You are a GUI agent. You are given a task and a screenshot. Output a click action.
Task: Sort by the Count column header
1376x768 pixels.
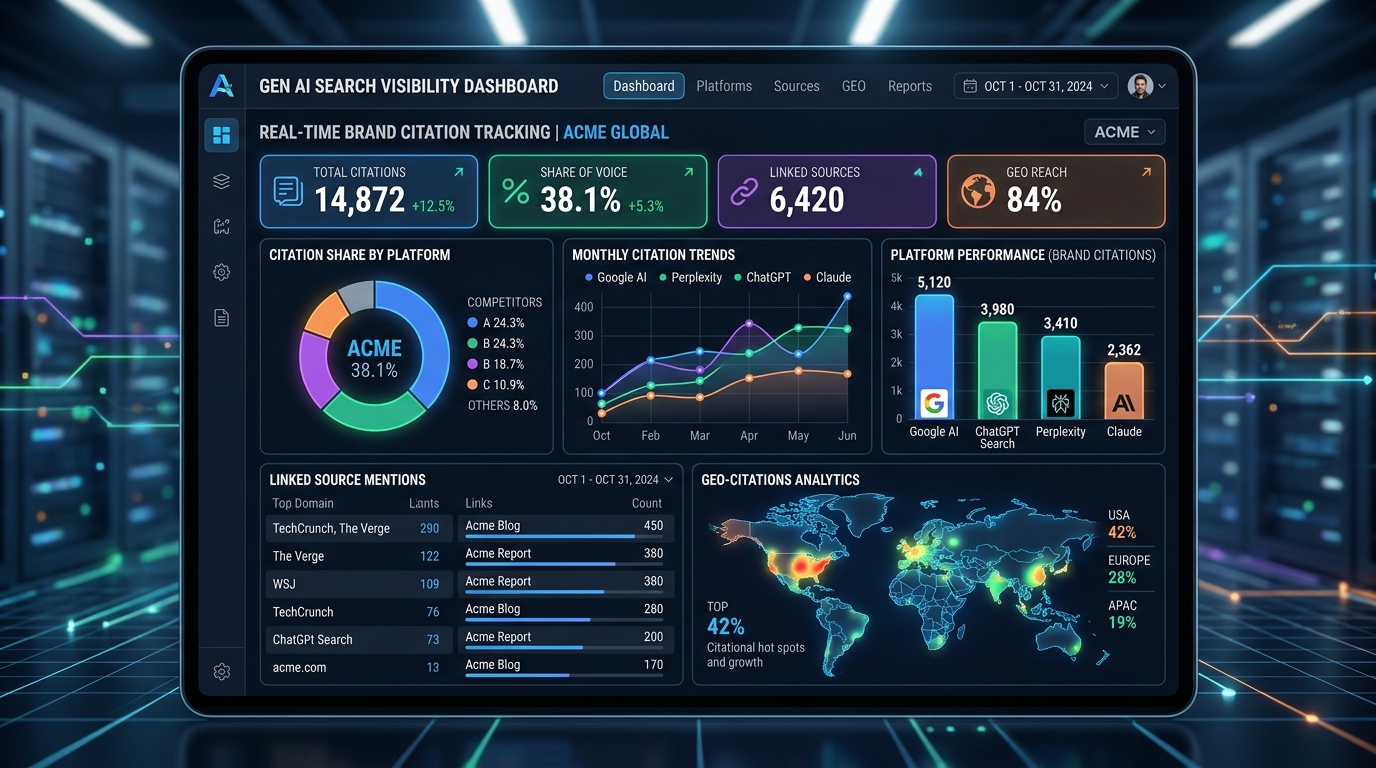pyautogui.click(x=647, y=504)
